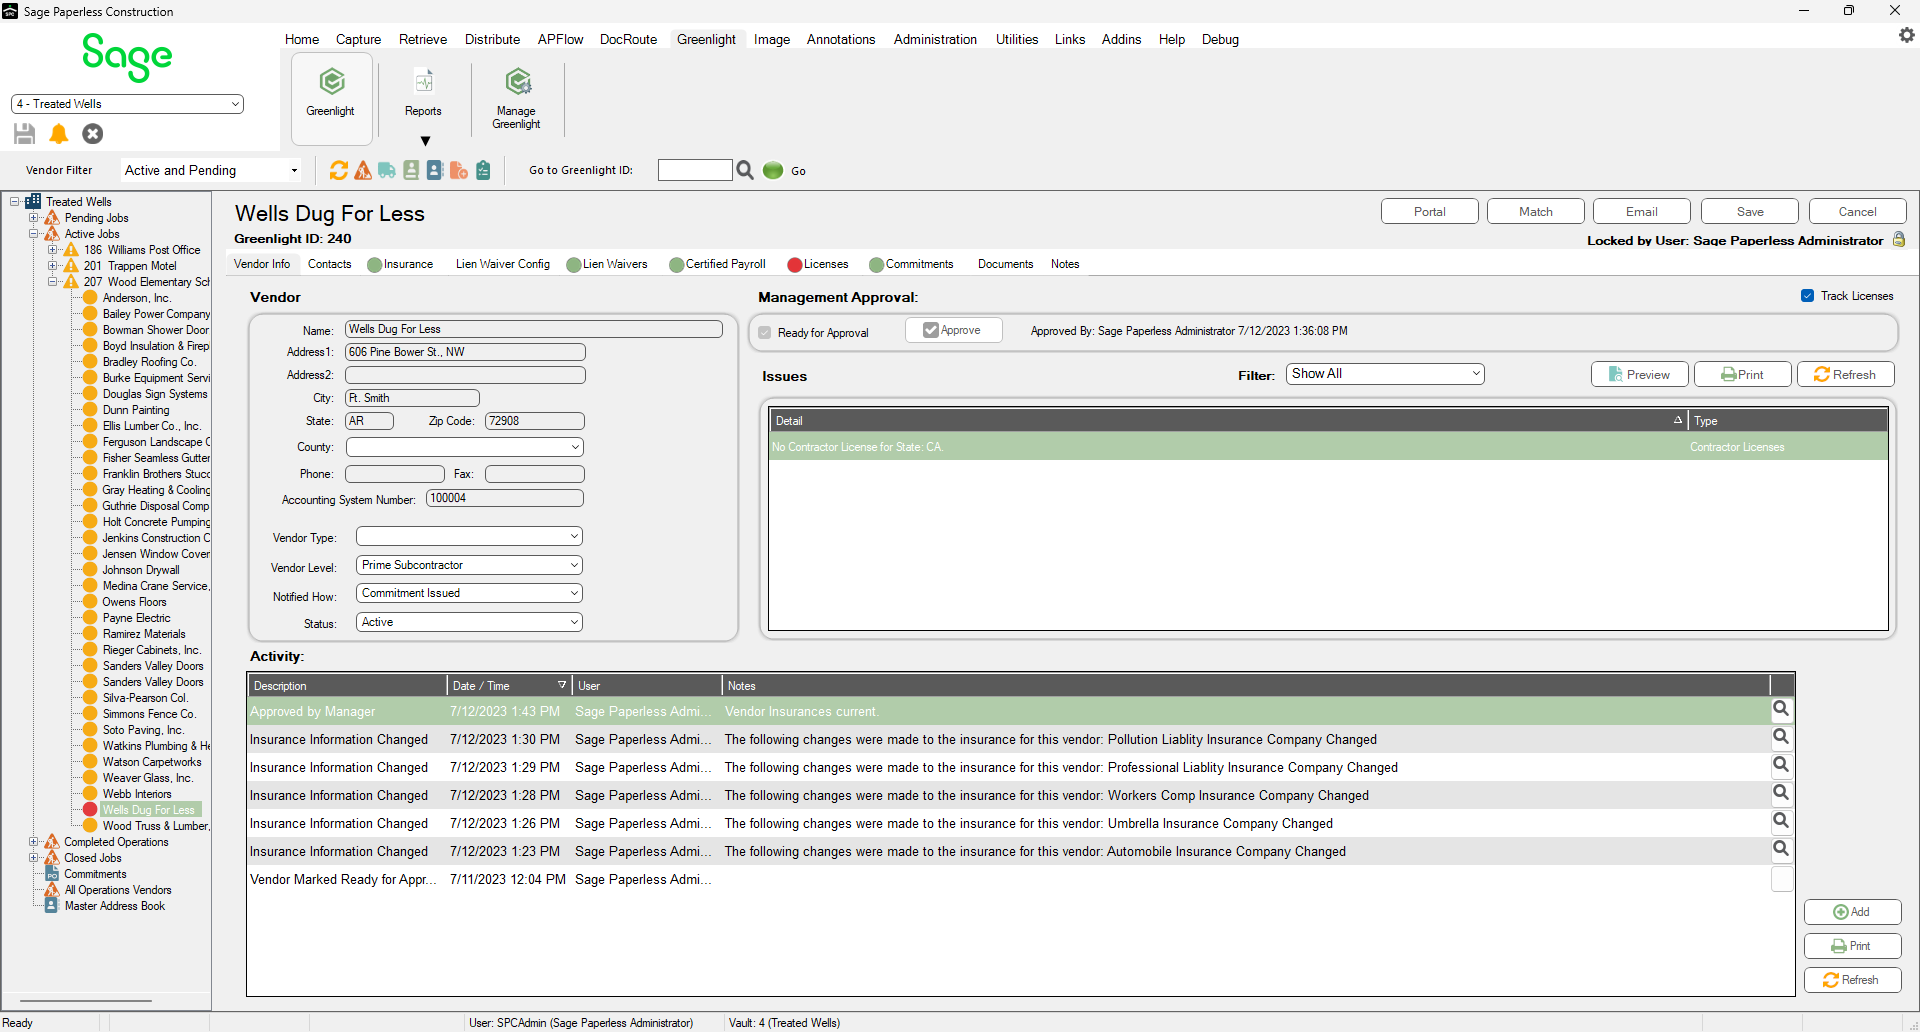Sort activity by Date / Time column header

pos(509,686)
